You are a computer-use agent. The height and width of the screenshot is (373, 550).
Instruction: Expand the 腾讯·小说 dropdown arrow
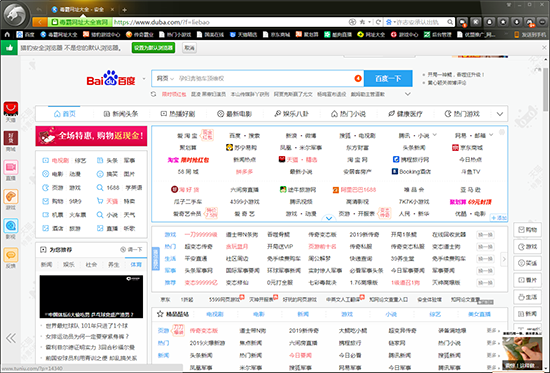point(435,135)
